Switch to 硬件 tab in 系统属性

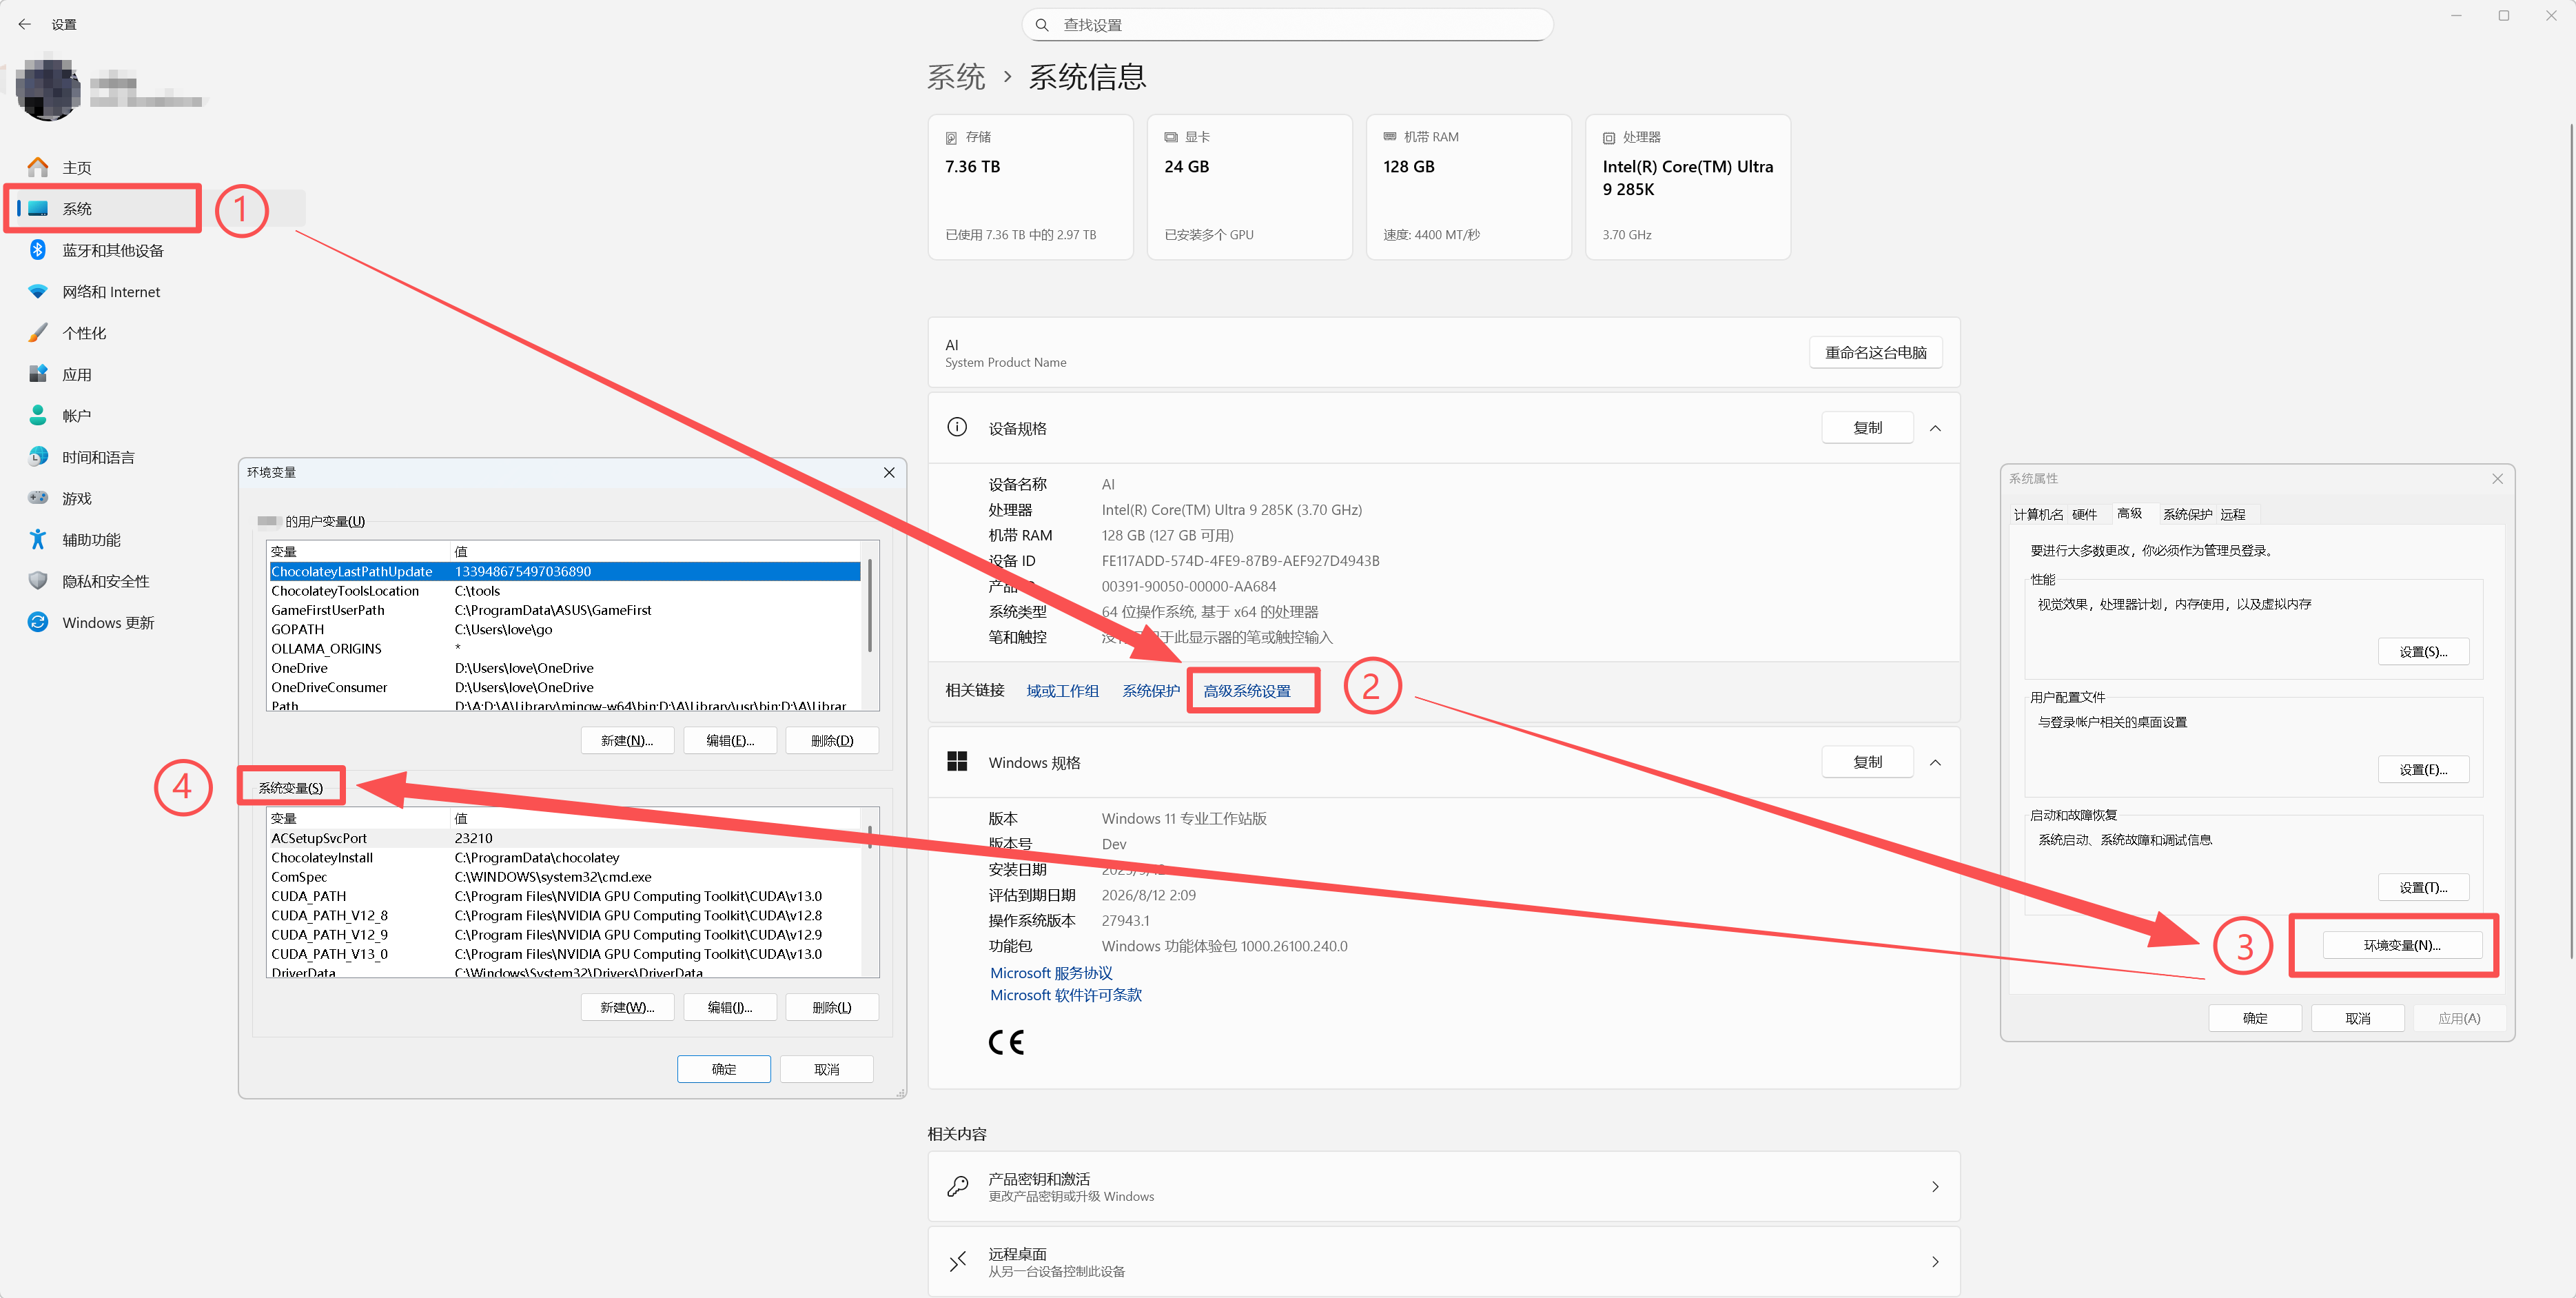(2084, 514)
